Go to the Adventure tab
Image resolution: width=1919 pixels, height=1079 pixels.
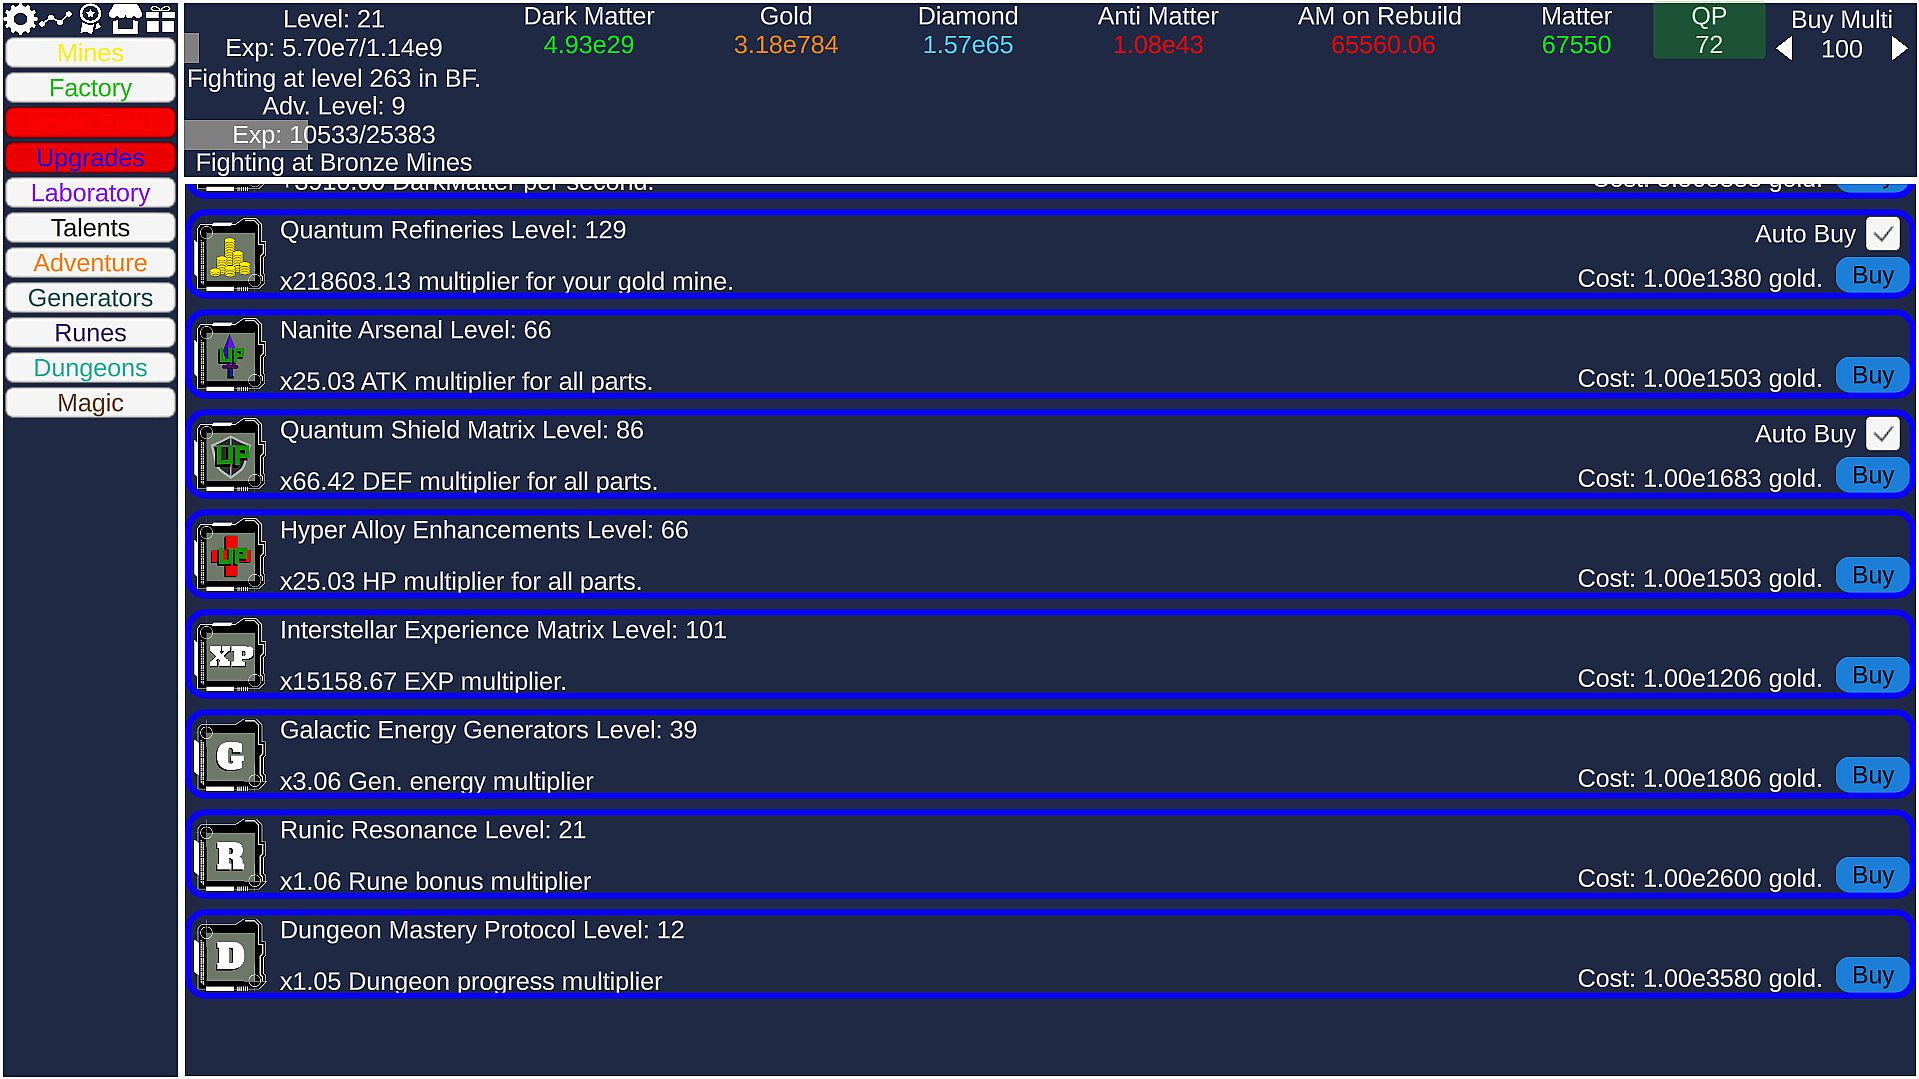(90, 263)
